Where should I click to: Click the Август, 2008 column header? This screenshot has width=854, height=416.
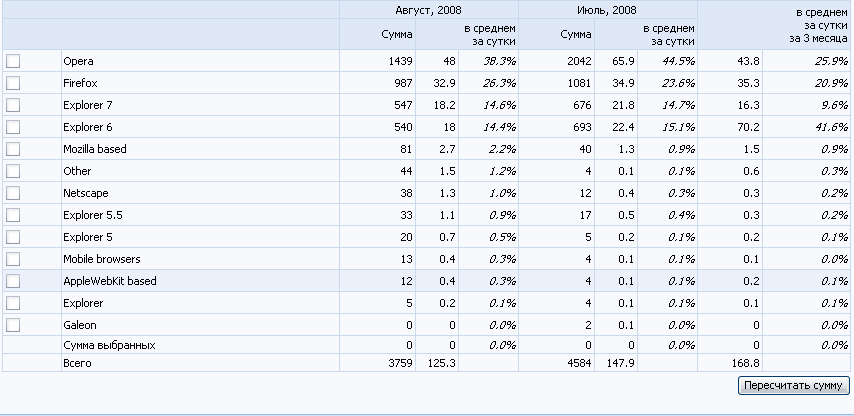(x=428, y=10)
